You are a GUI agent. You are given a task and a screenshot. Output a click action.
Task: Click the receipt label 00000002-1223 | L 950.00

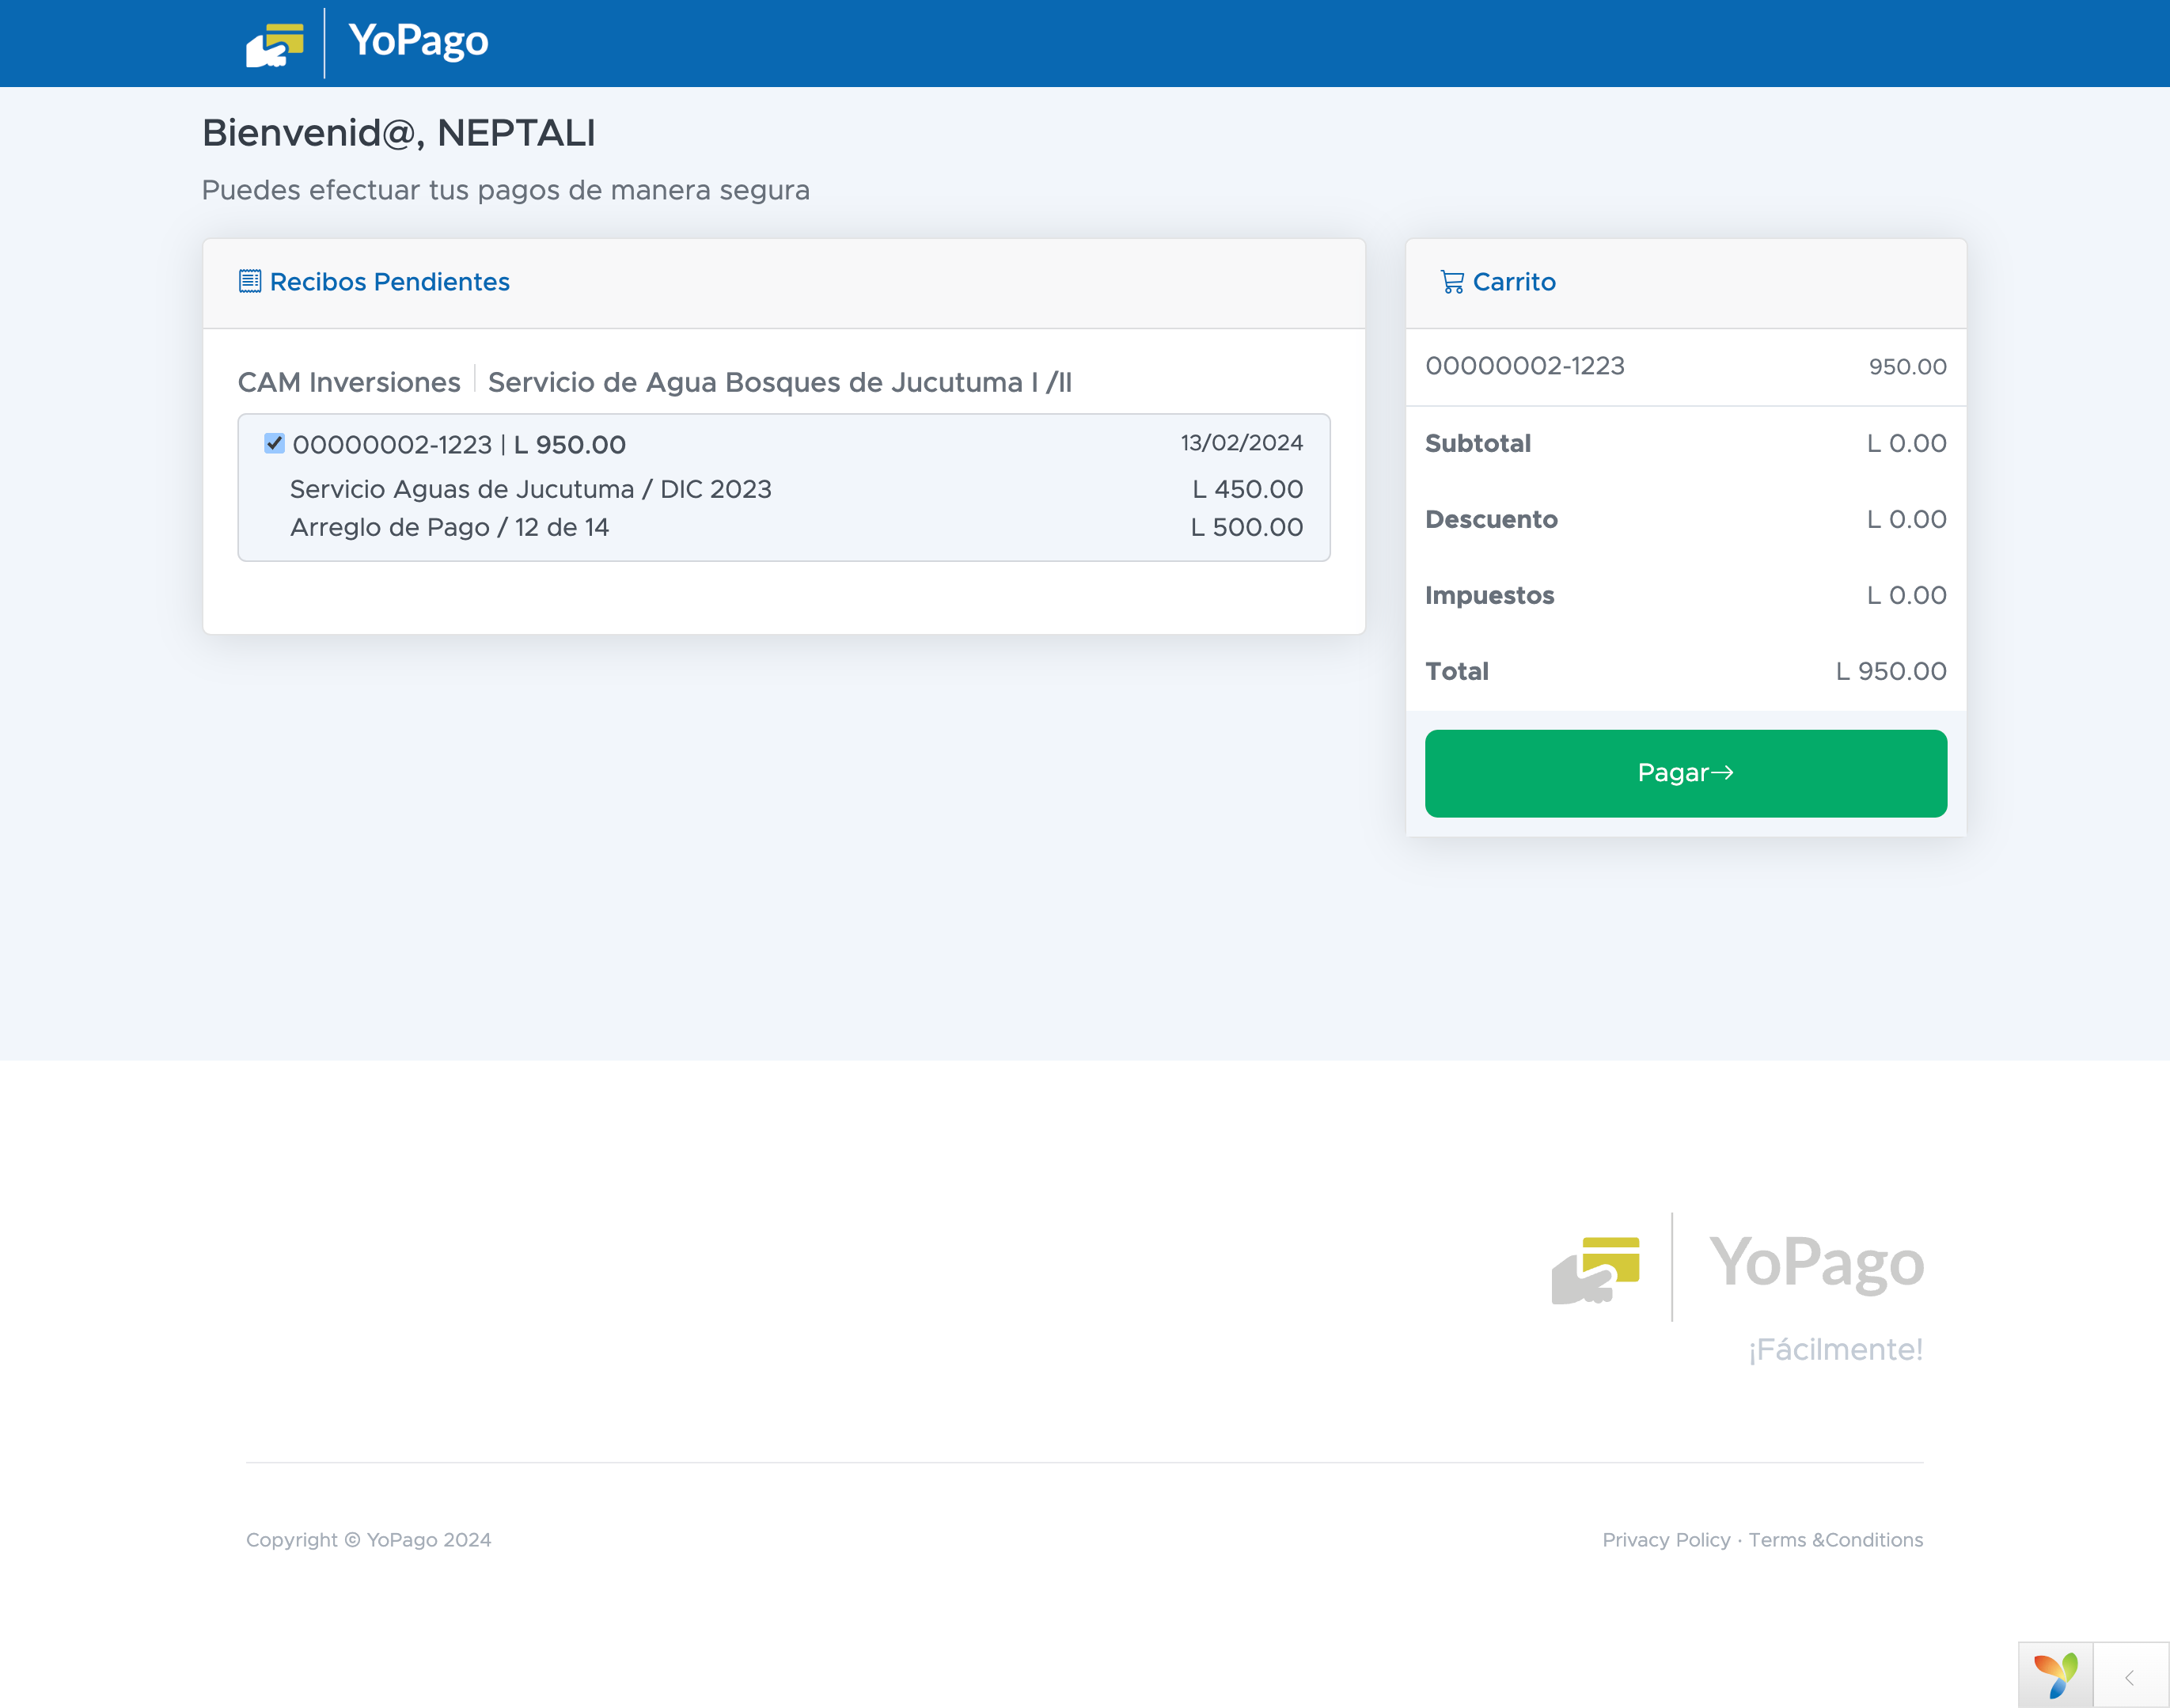click(x=459, y=445)
